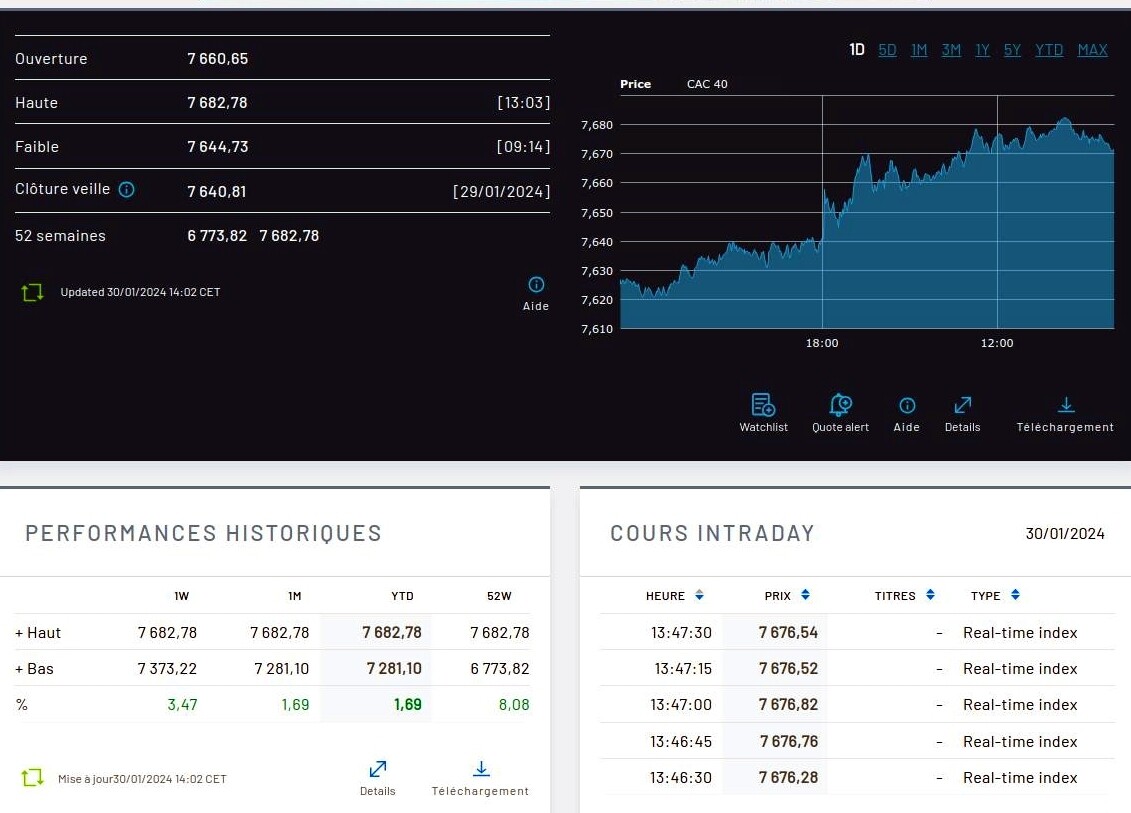This screenshot has width=1131, height=813.
Task: Switch chart to 5Y range
Action: [x=1012, y=50]
